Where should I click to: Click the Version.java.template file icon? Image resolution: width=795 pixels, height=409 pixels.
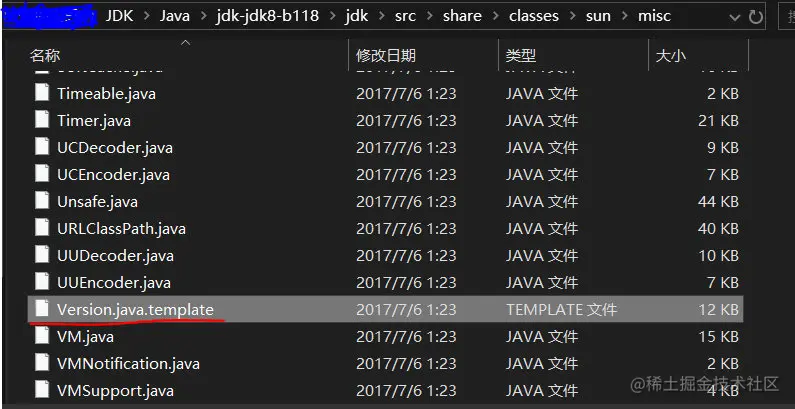pyautogui.click(x=42, y=309)
